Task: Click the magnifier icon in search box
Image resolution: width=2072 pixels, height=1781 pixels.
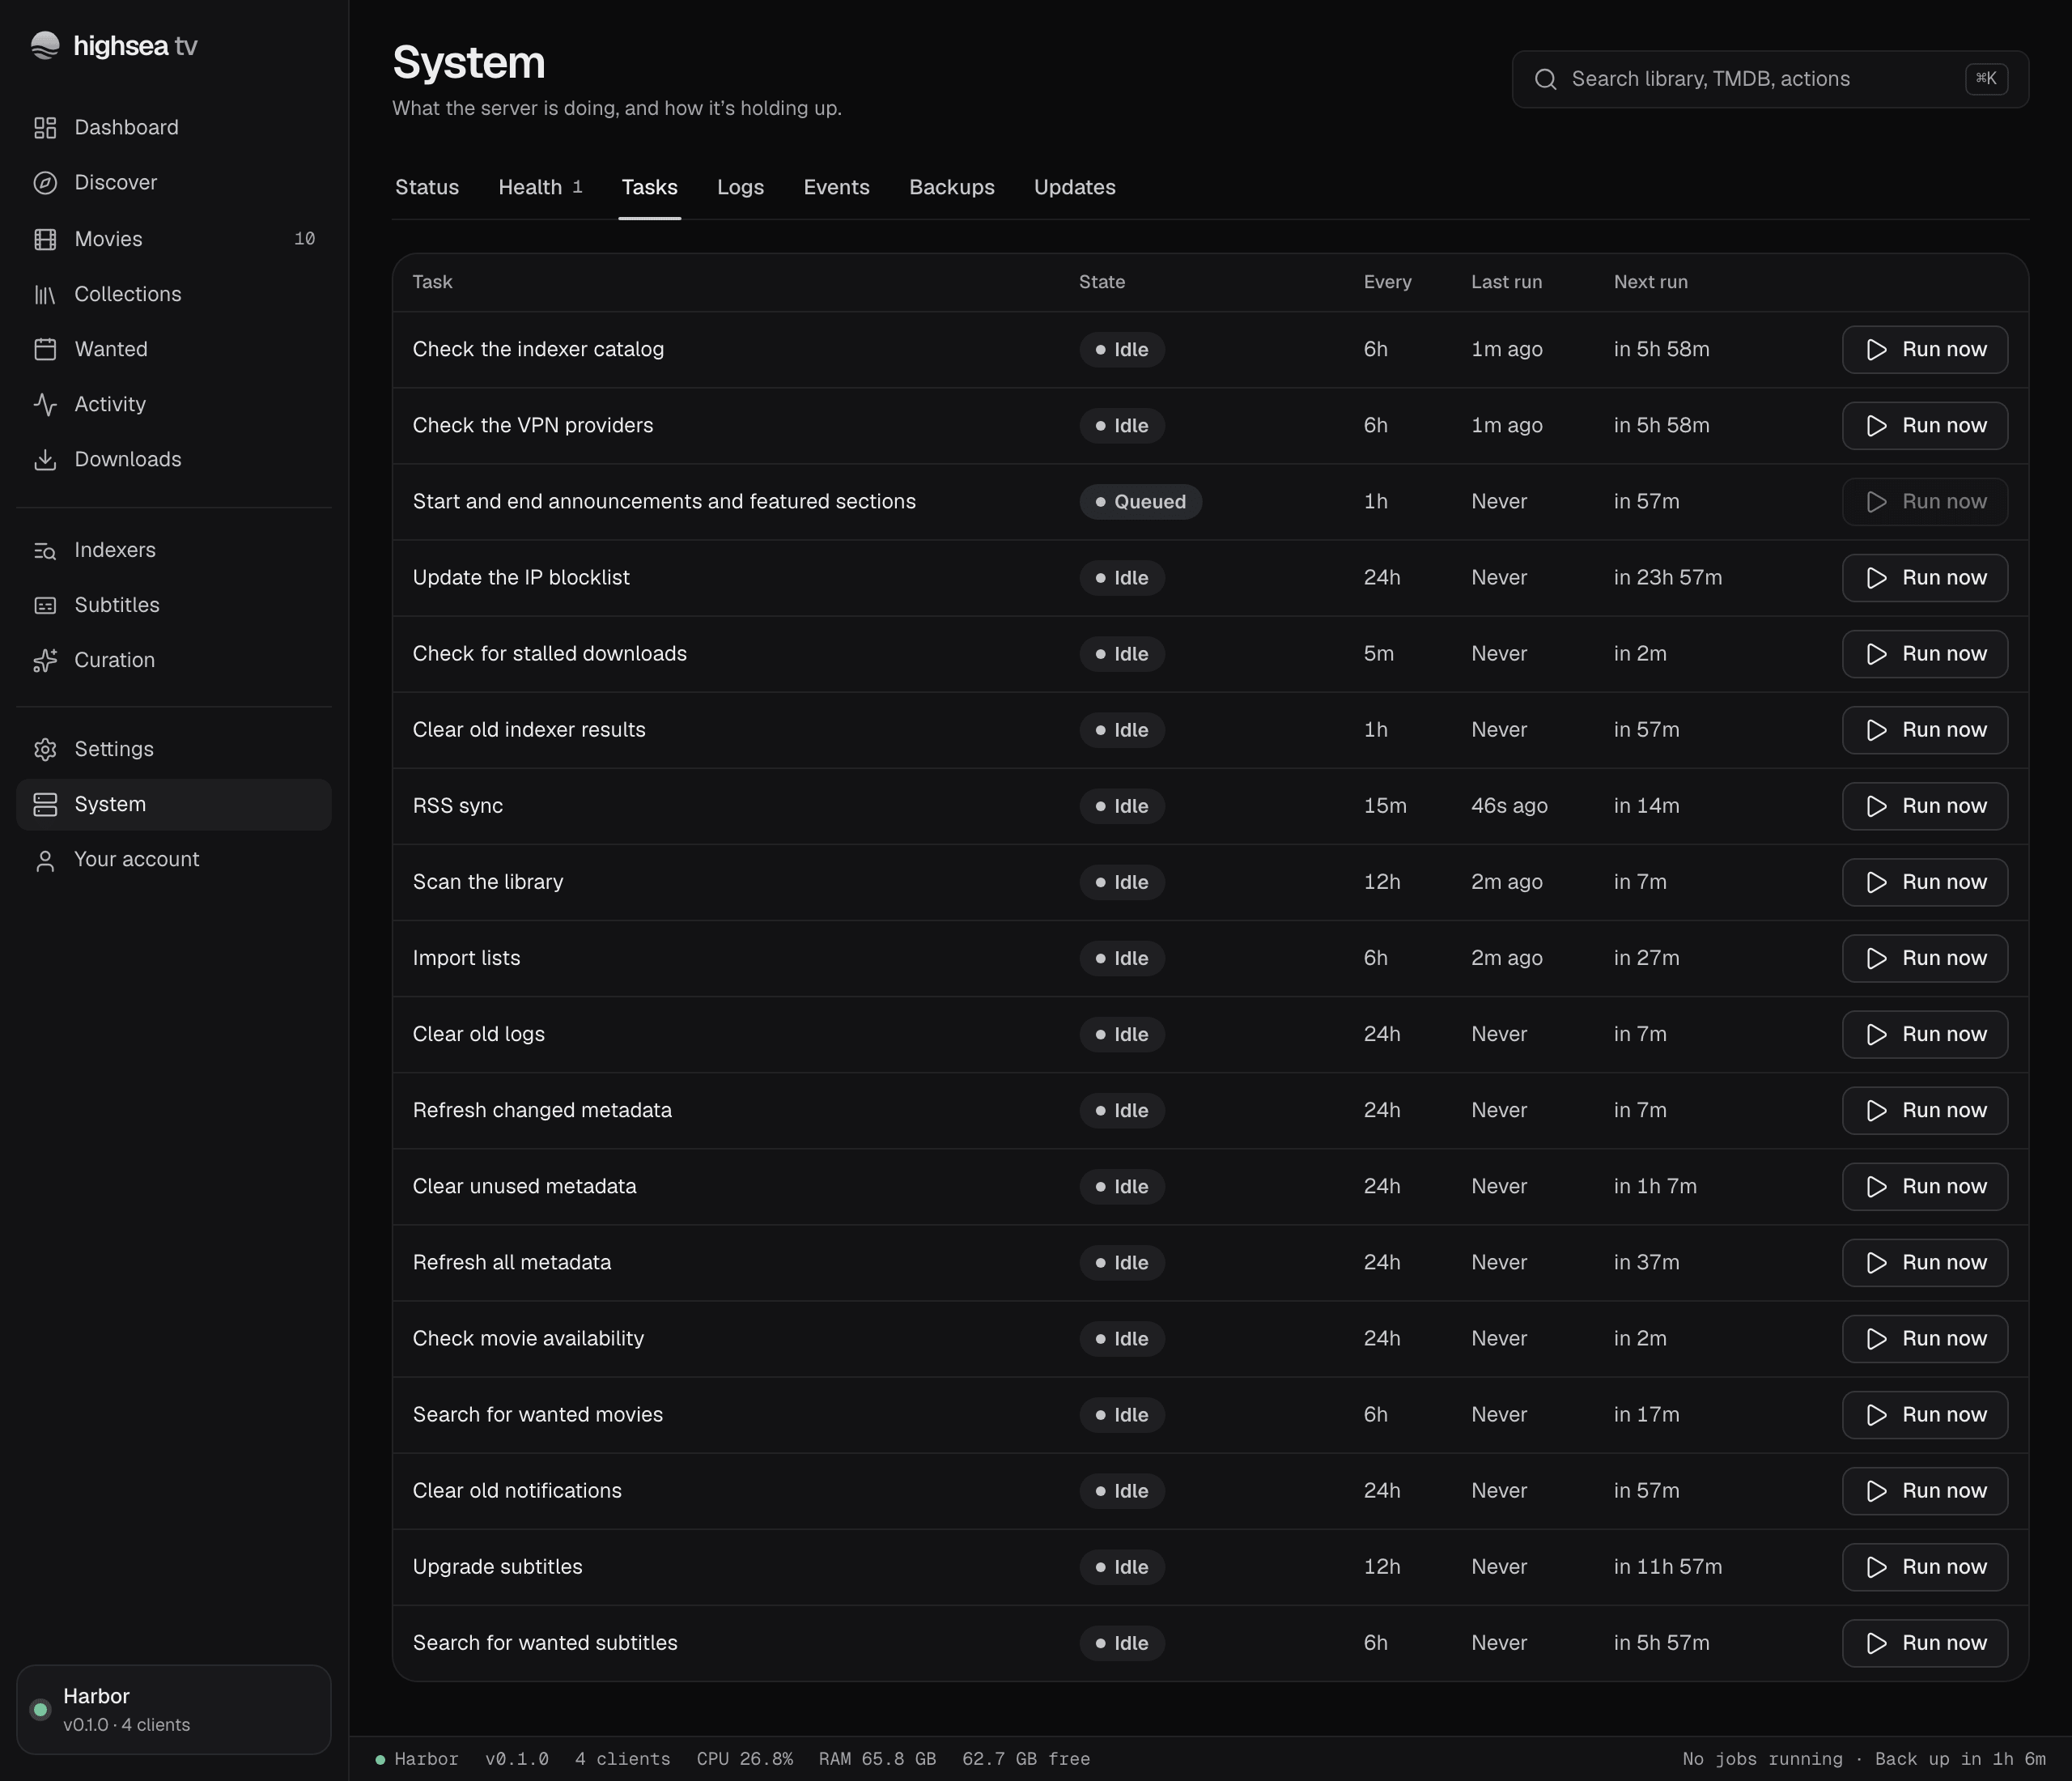Action: [x=1545, y=79]
